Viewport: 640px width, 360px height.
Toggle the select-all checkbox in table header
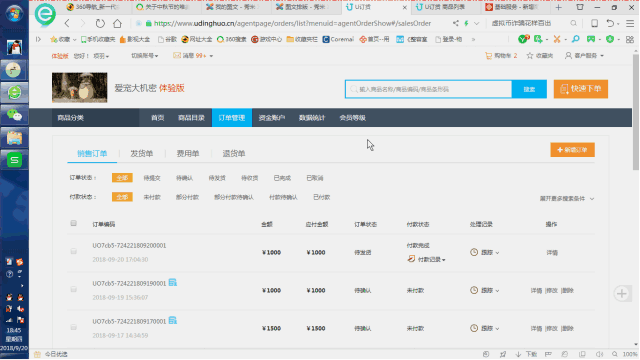(73, 223)
